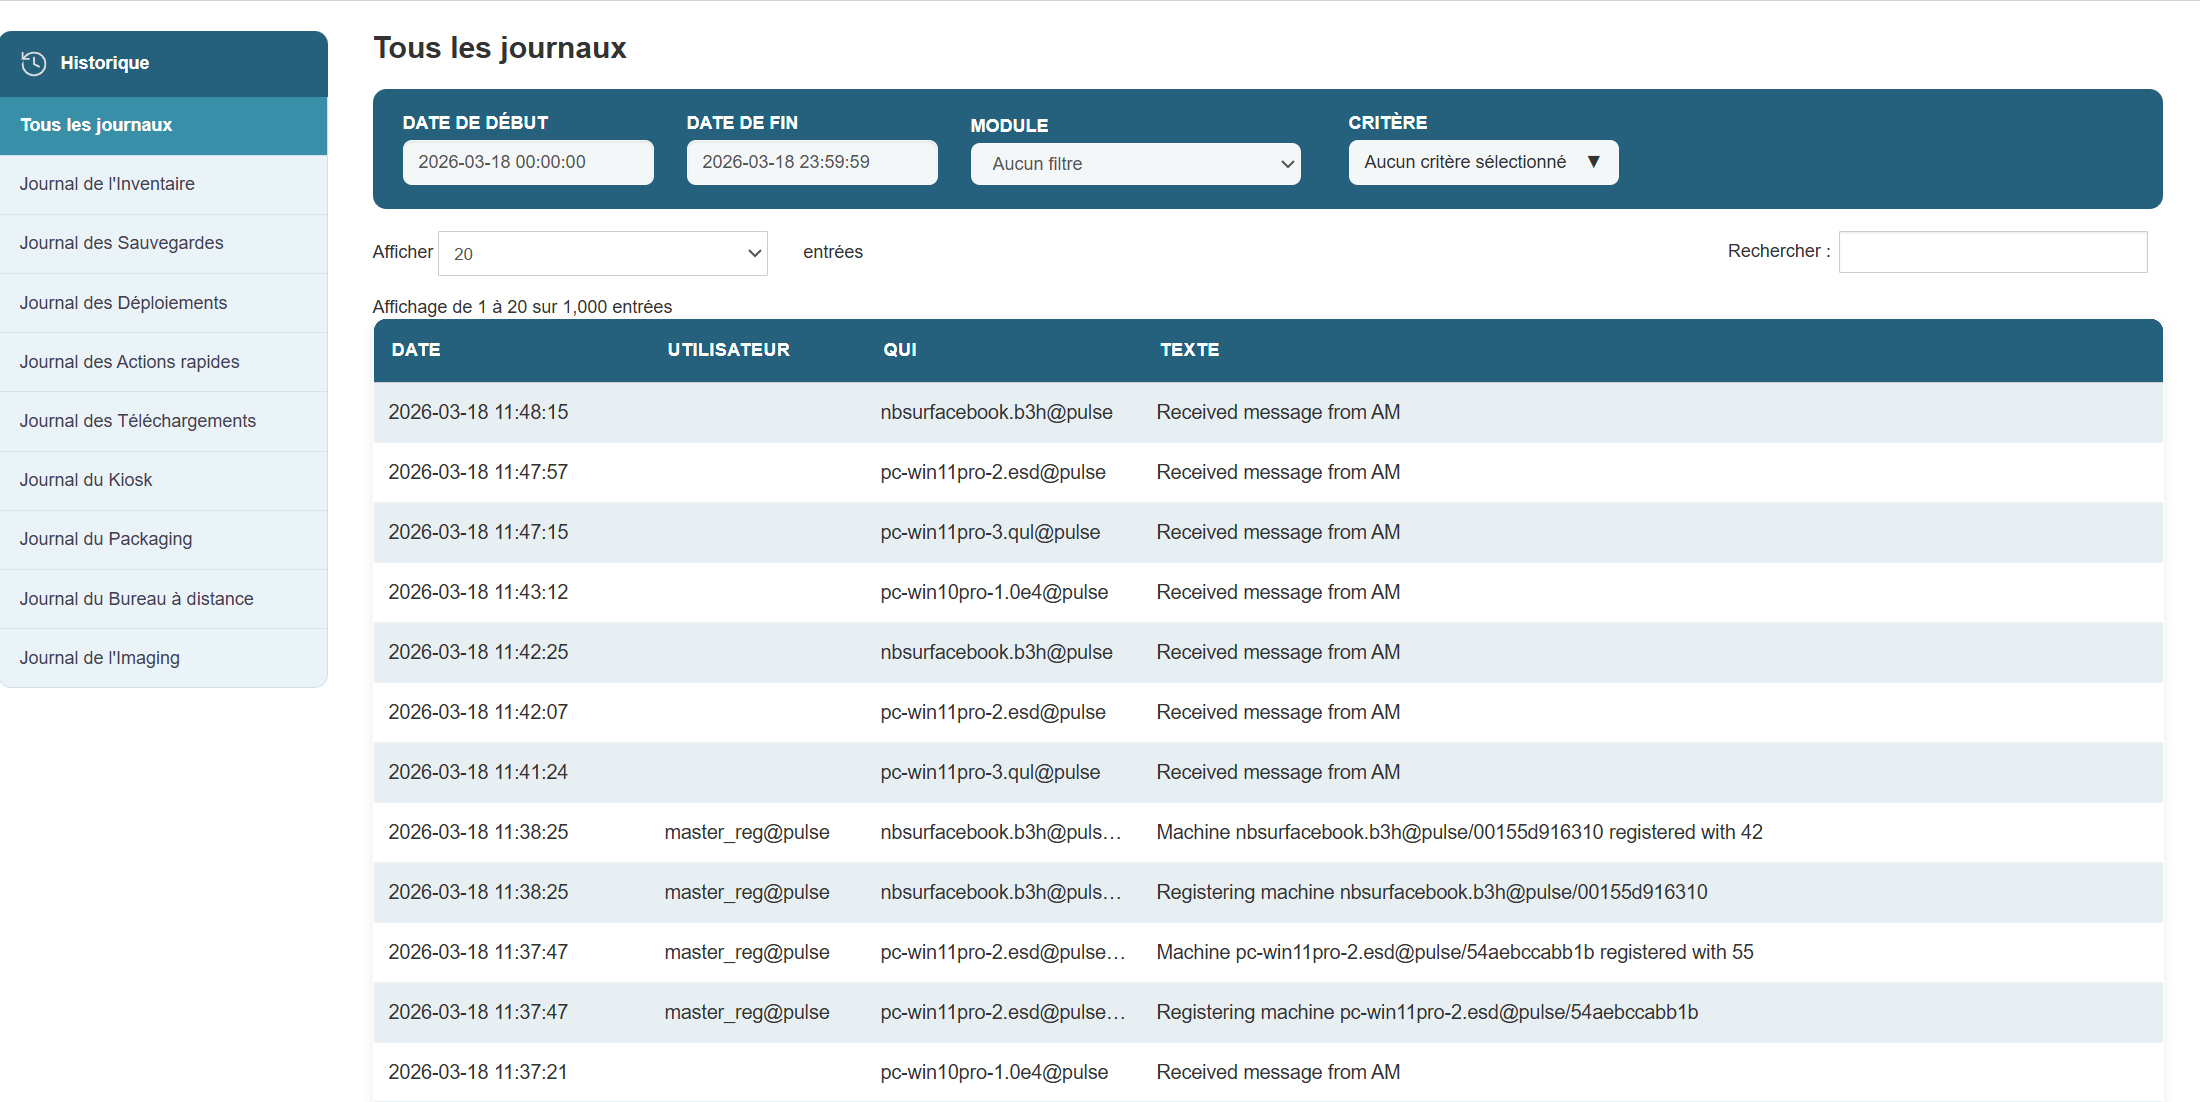This screenshot has height=1102, width=2200.
Task: Open Journal des Téléchargements
Action: click(137, 421)
